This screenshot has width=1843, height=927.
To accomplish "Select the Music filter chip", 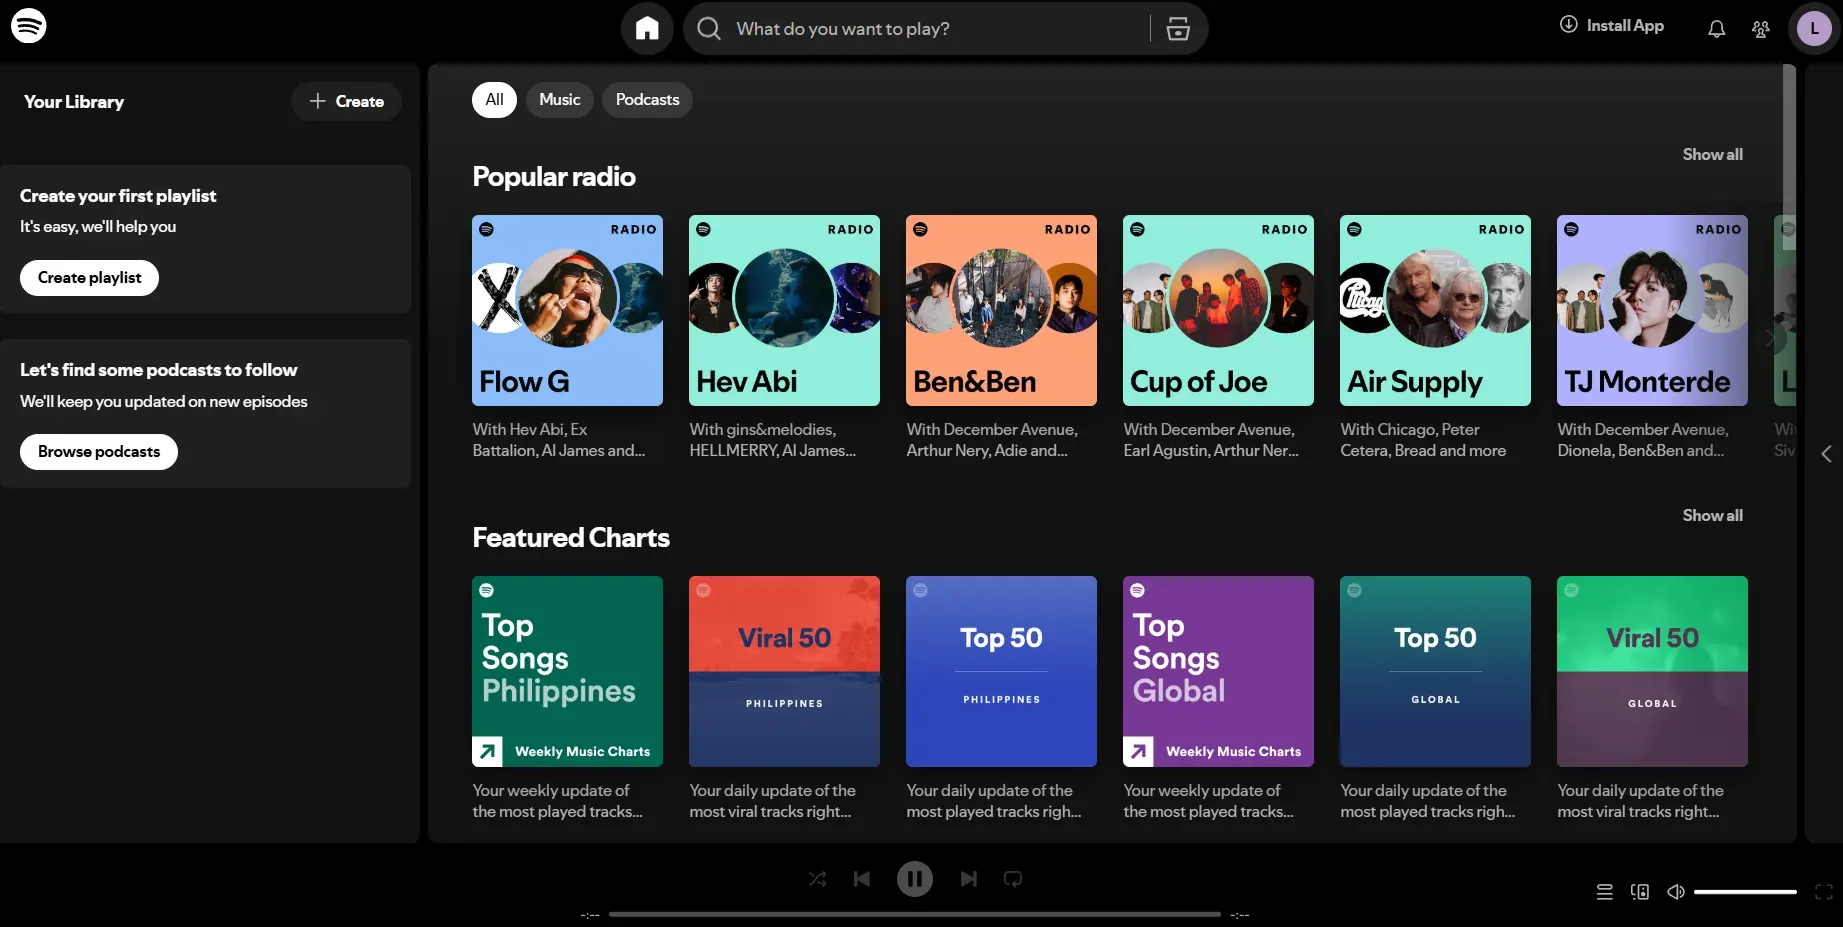I will (559, 100).
